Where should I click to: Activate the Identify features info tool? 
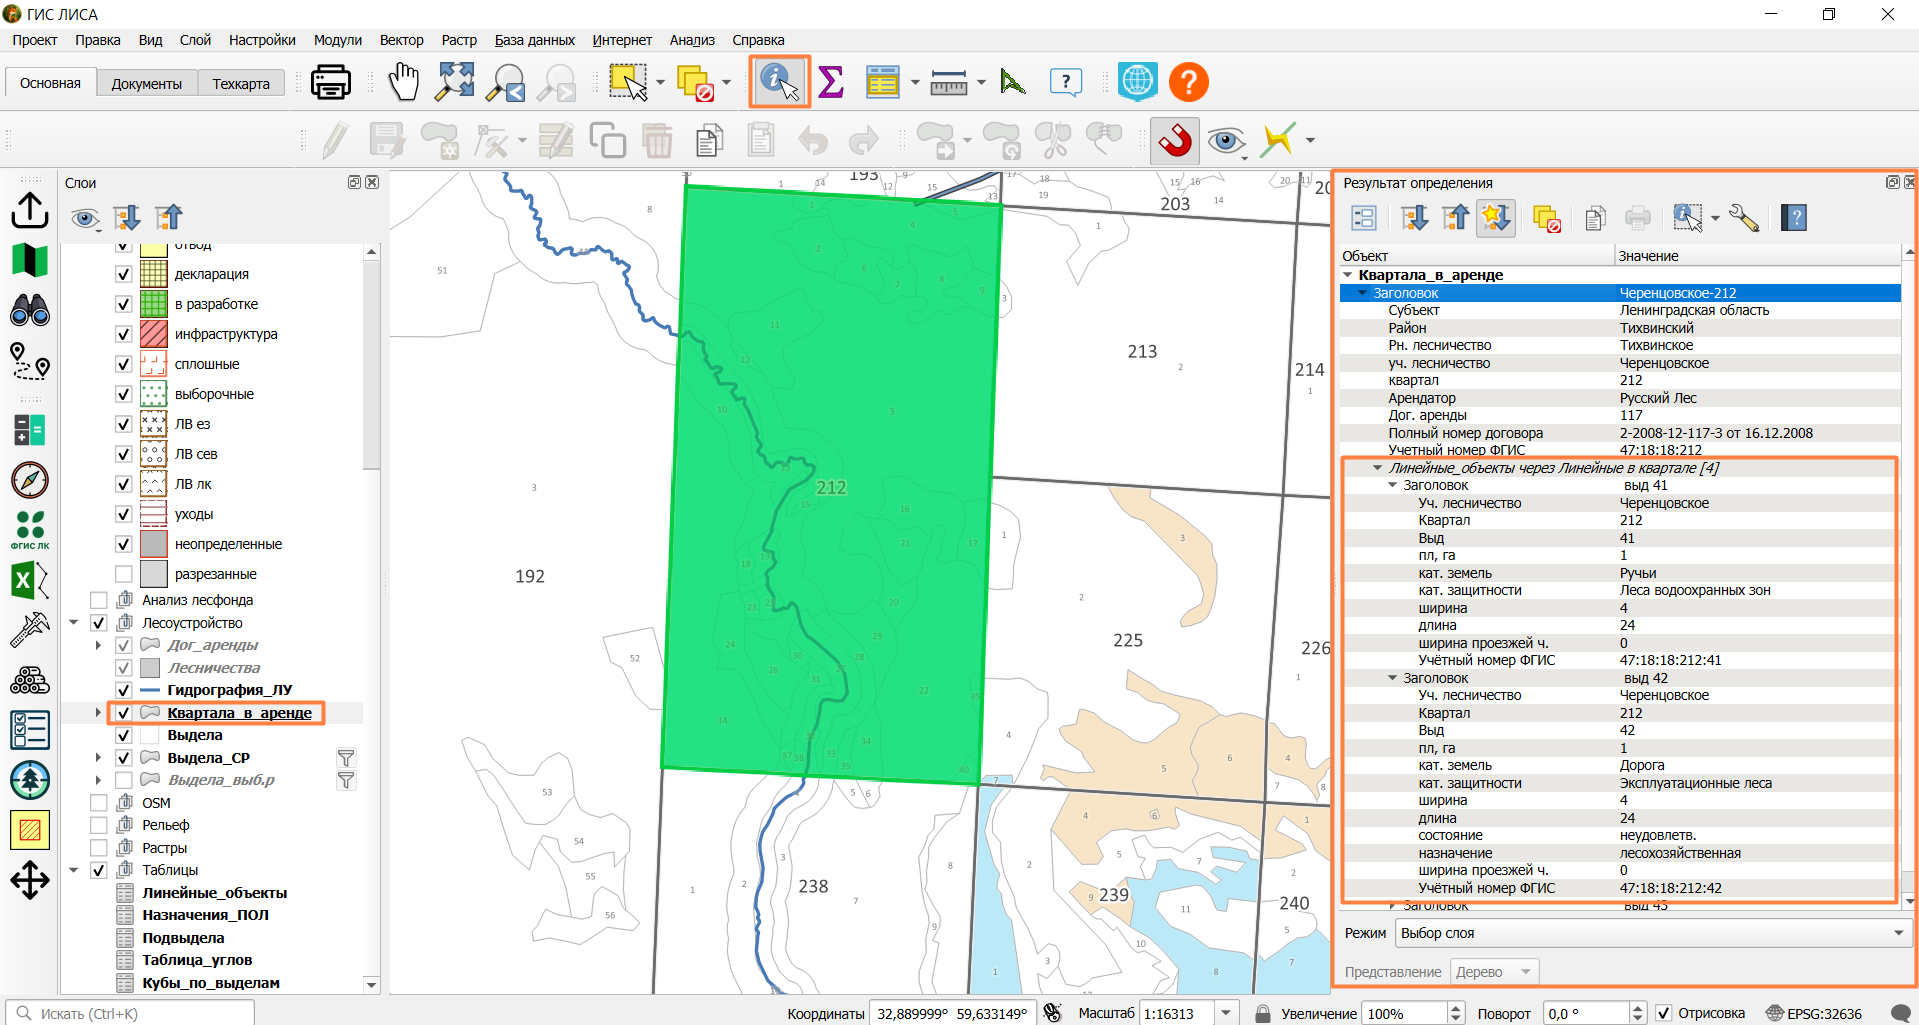pyautogui.click(x=779, y=82)
